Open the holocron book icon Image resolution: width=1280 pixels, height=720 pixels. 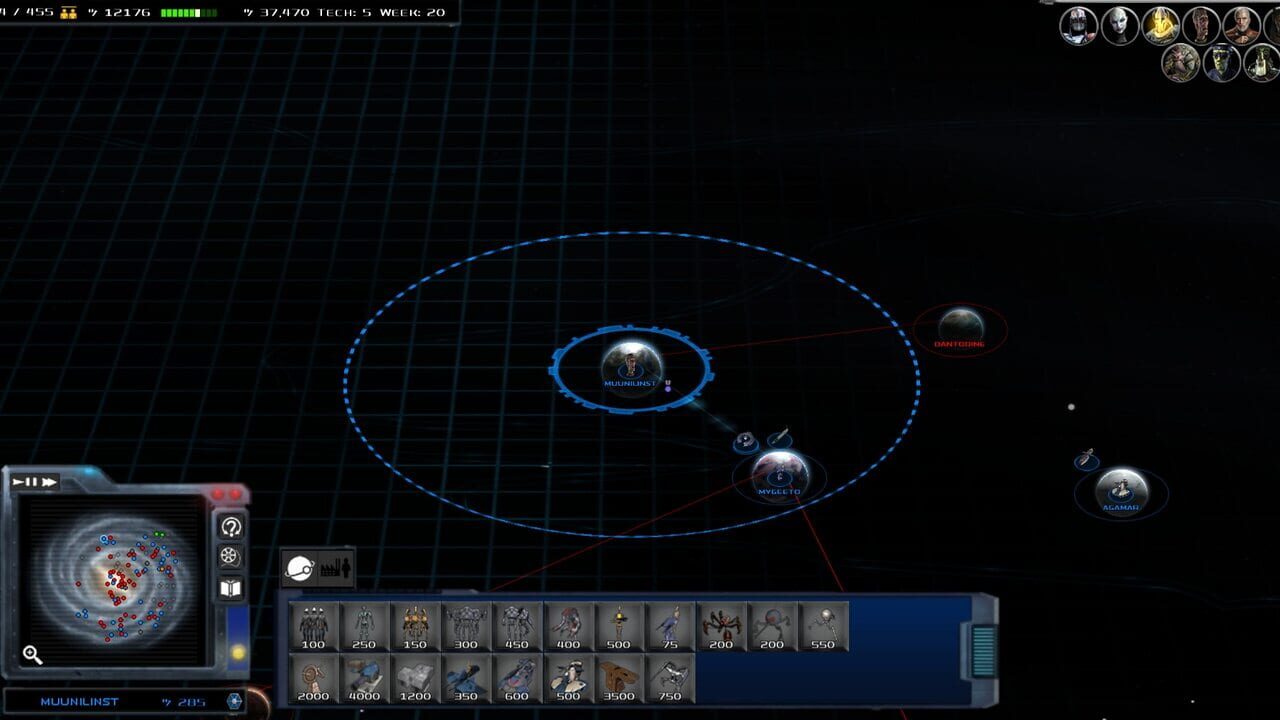231,588
